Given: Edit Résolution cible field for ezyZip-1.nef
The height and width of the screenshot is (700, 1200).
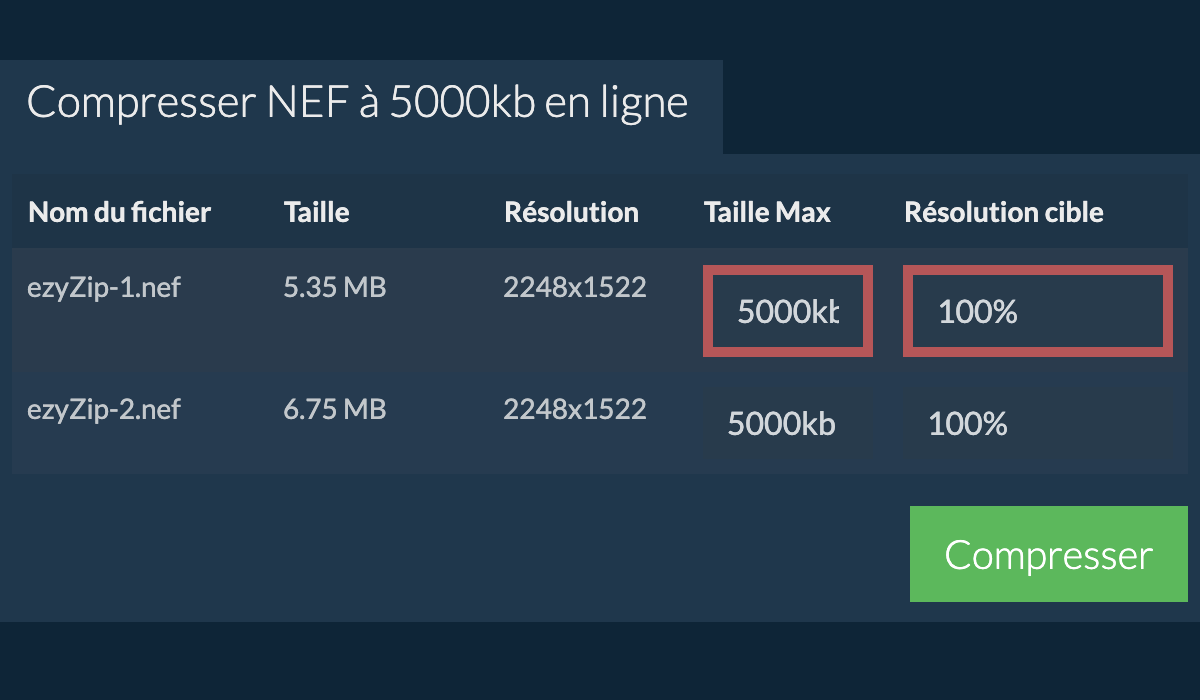Looking at the screenshot, I should point(1038,311).
